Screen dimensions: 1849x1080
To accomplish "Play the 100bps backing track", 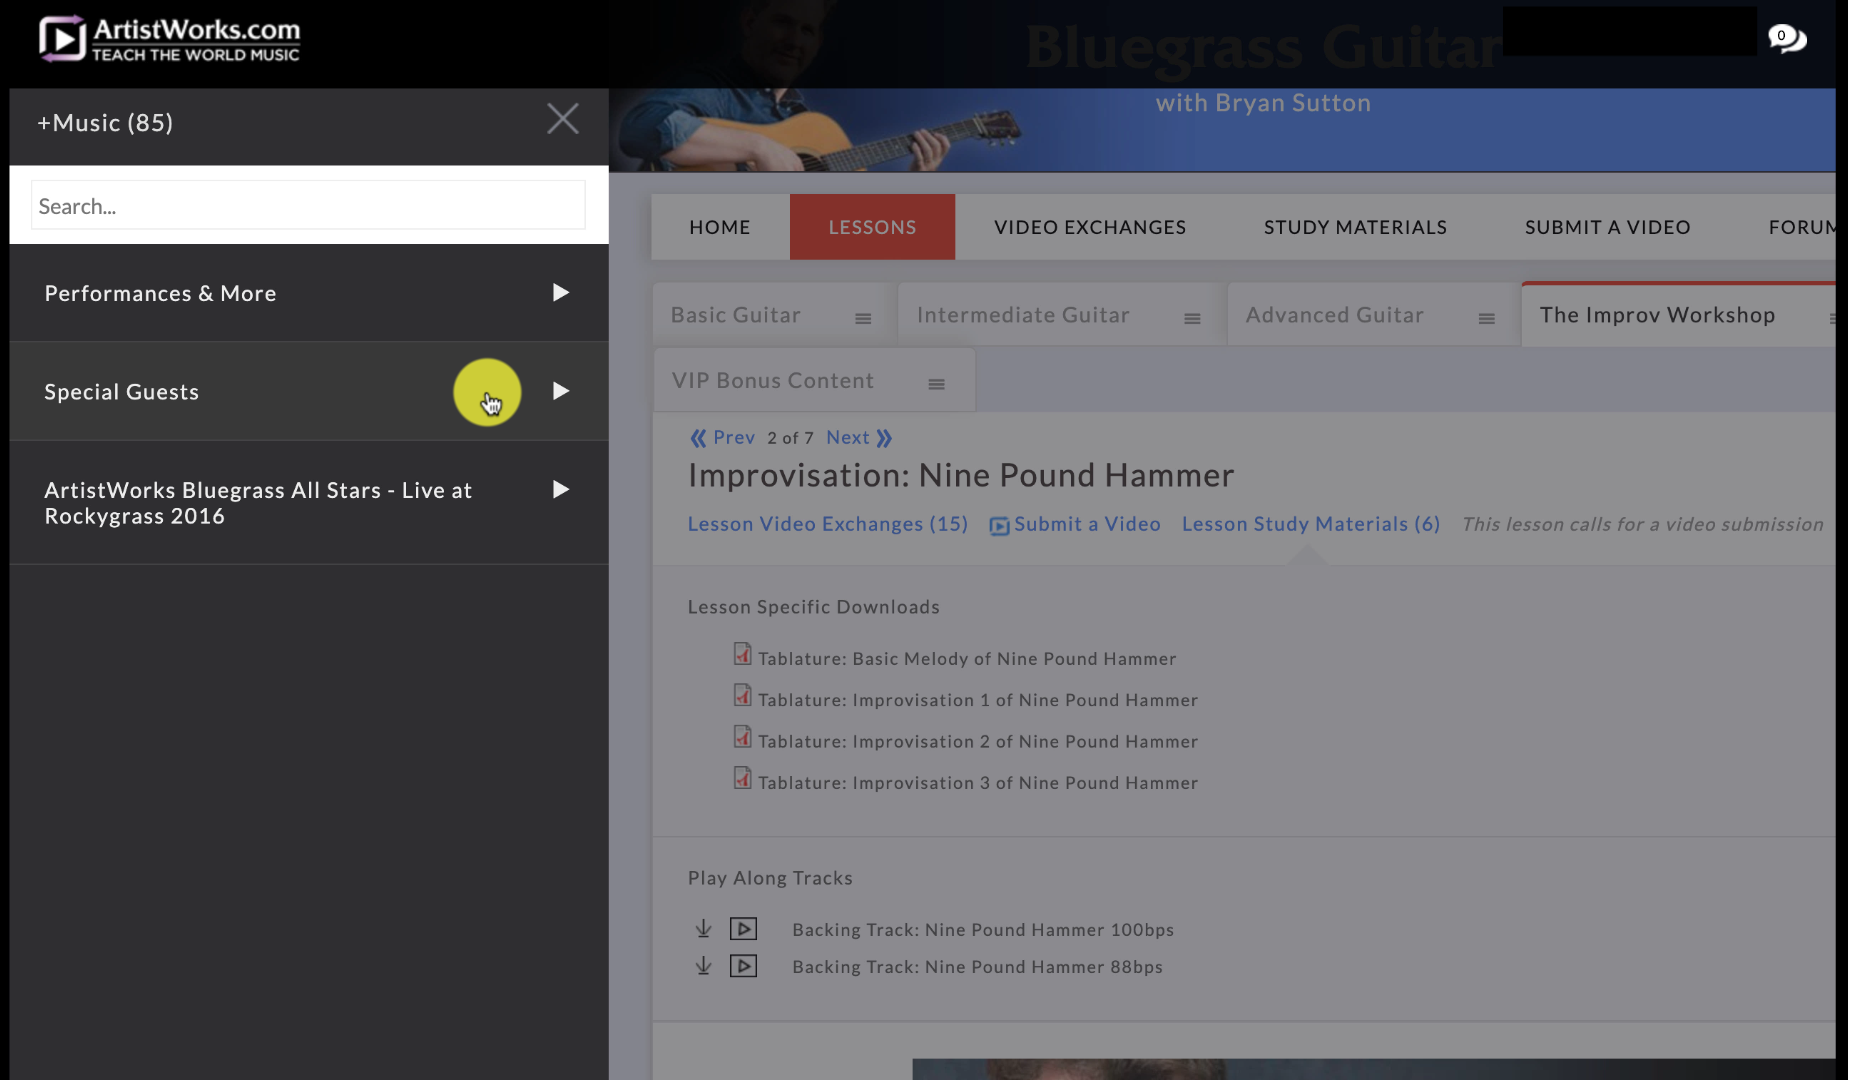I will [x=743, y=929].
